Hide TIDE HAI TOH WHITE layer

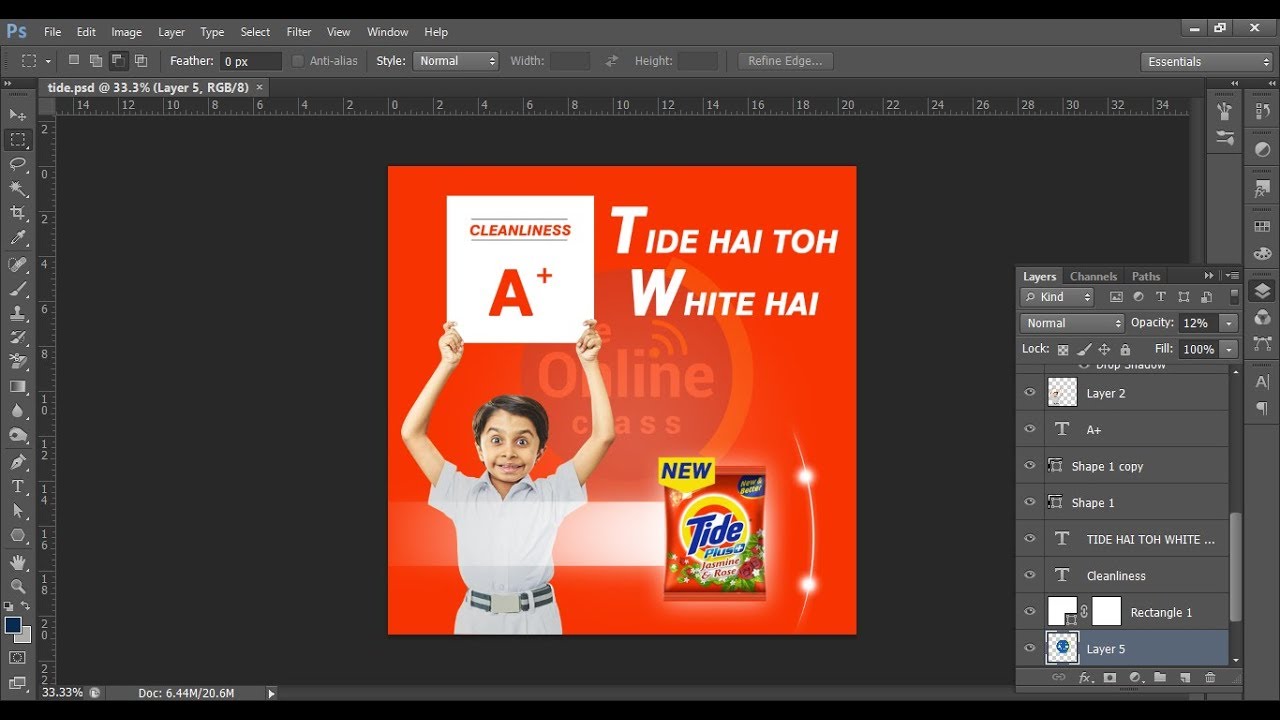click(1030, 539)
